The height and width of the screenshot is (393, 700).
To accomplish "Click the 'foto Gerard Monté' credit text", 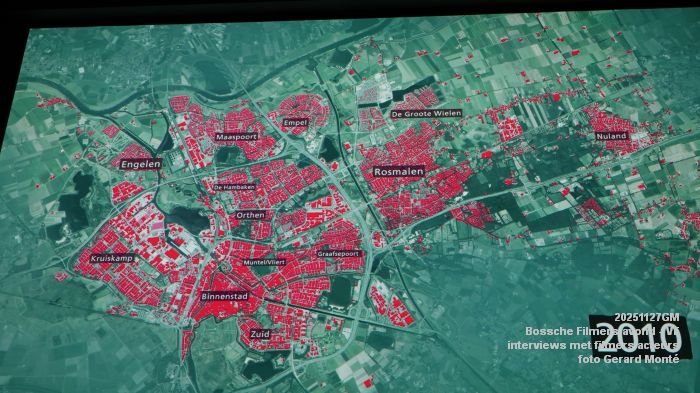I will (629, 359).
